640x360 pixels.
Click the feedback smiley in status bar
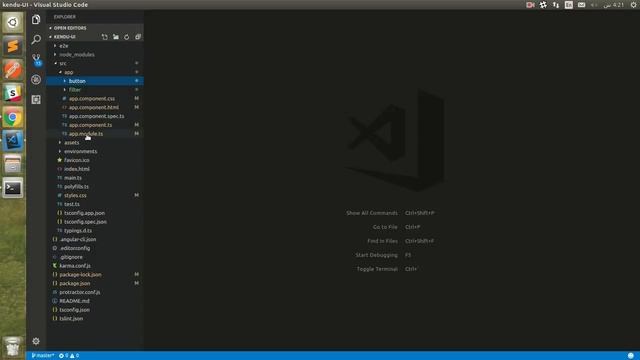[x=631, y=356]
